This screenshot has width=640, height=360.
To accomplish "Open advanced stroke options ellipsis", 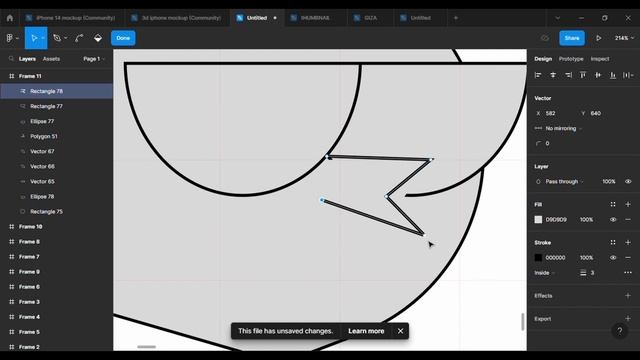I will (x=628, y=273).
